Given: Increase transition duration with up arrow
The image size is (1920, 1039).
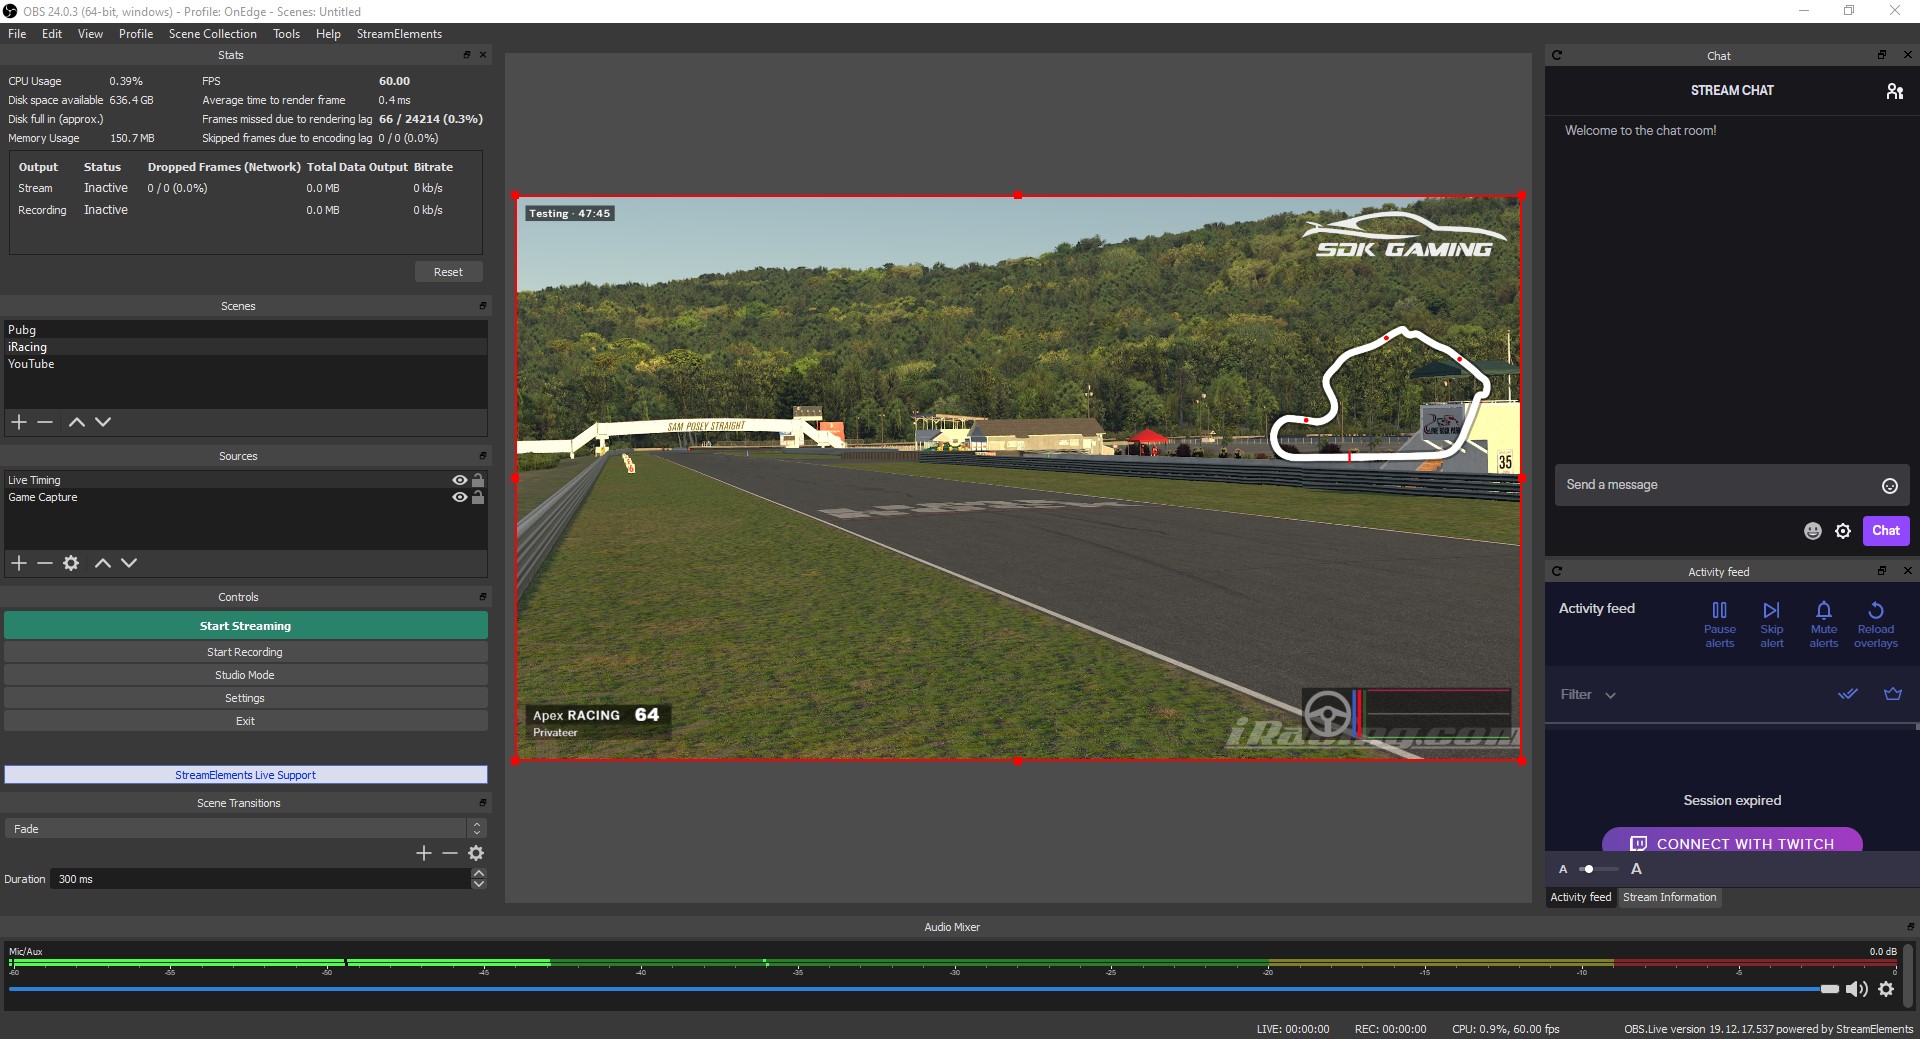Looking at the screenshot, I should [479, 874].
